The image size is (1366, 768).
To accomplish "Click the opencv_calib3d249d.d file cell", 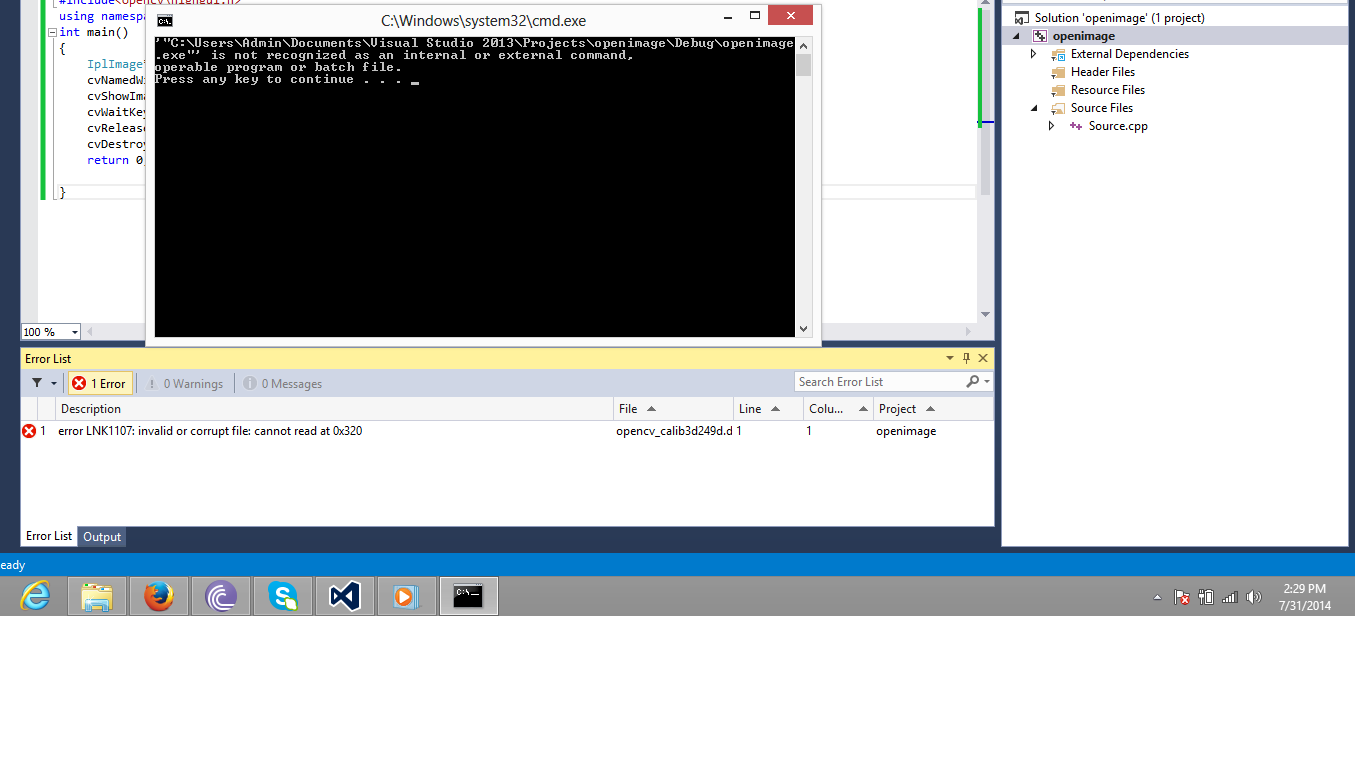I will coord(674,431).
